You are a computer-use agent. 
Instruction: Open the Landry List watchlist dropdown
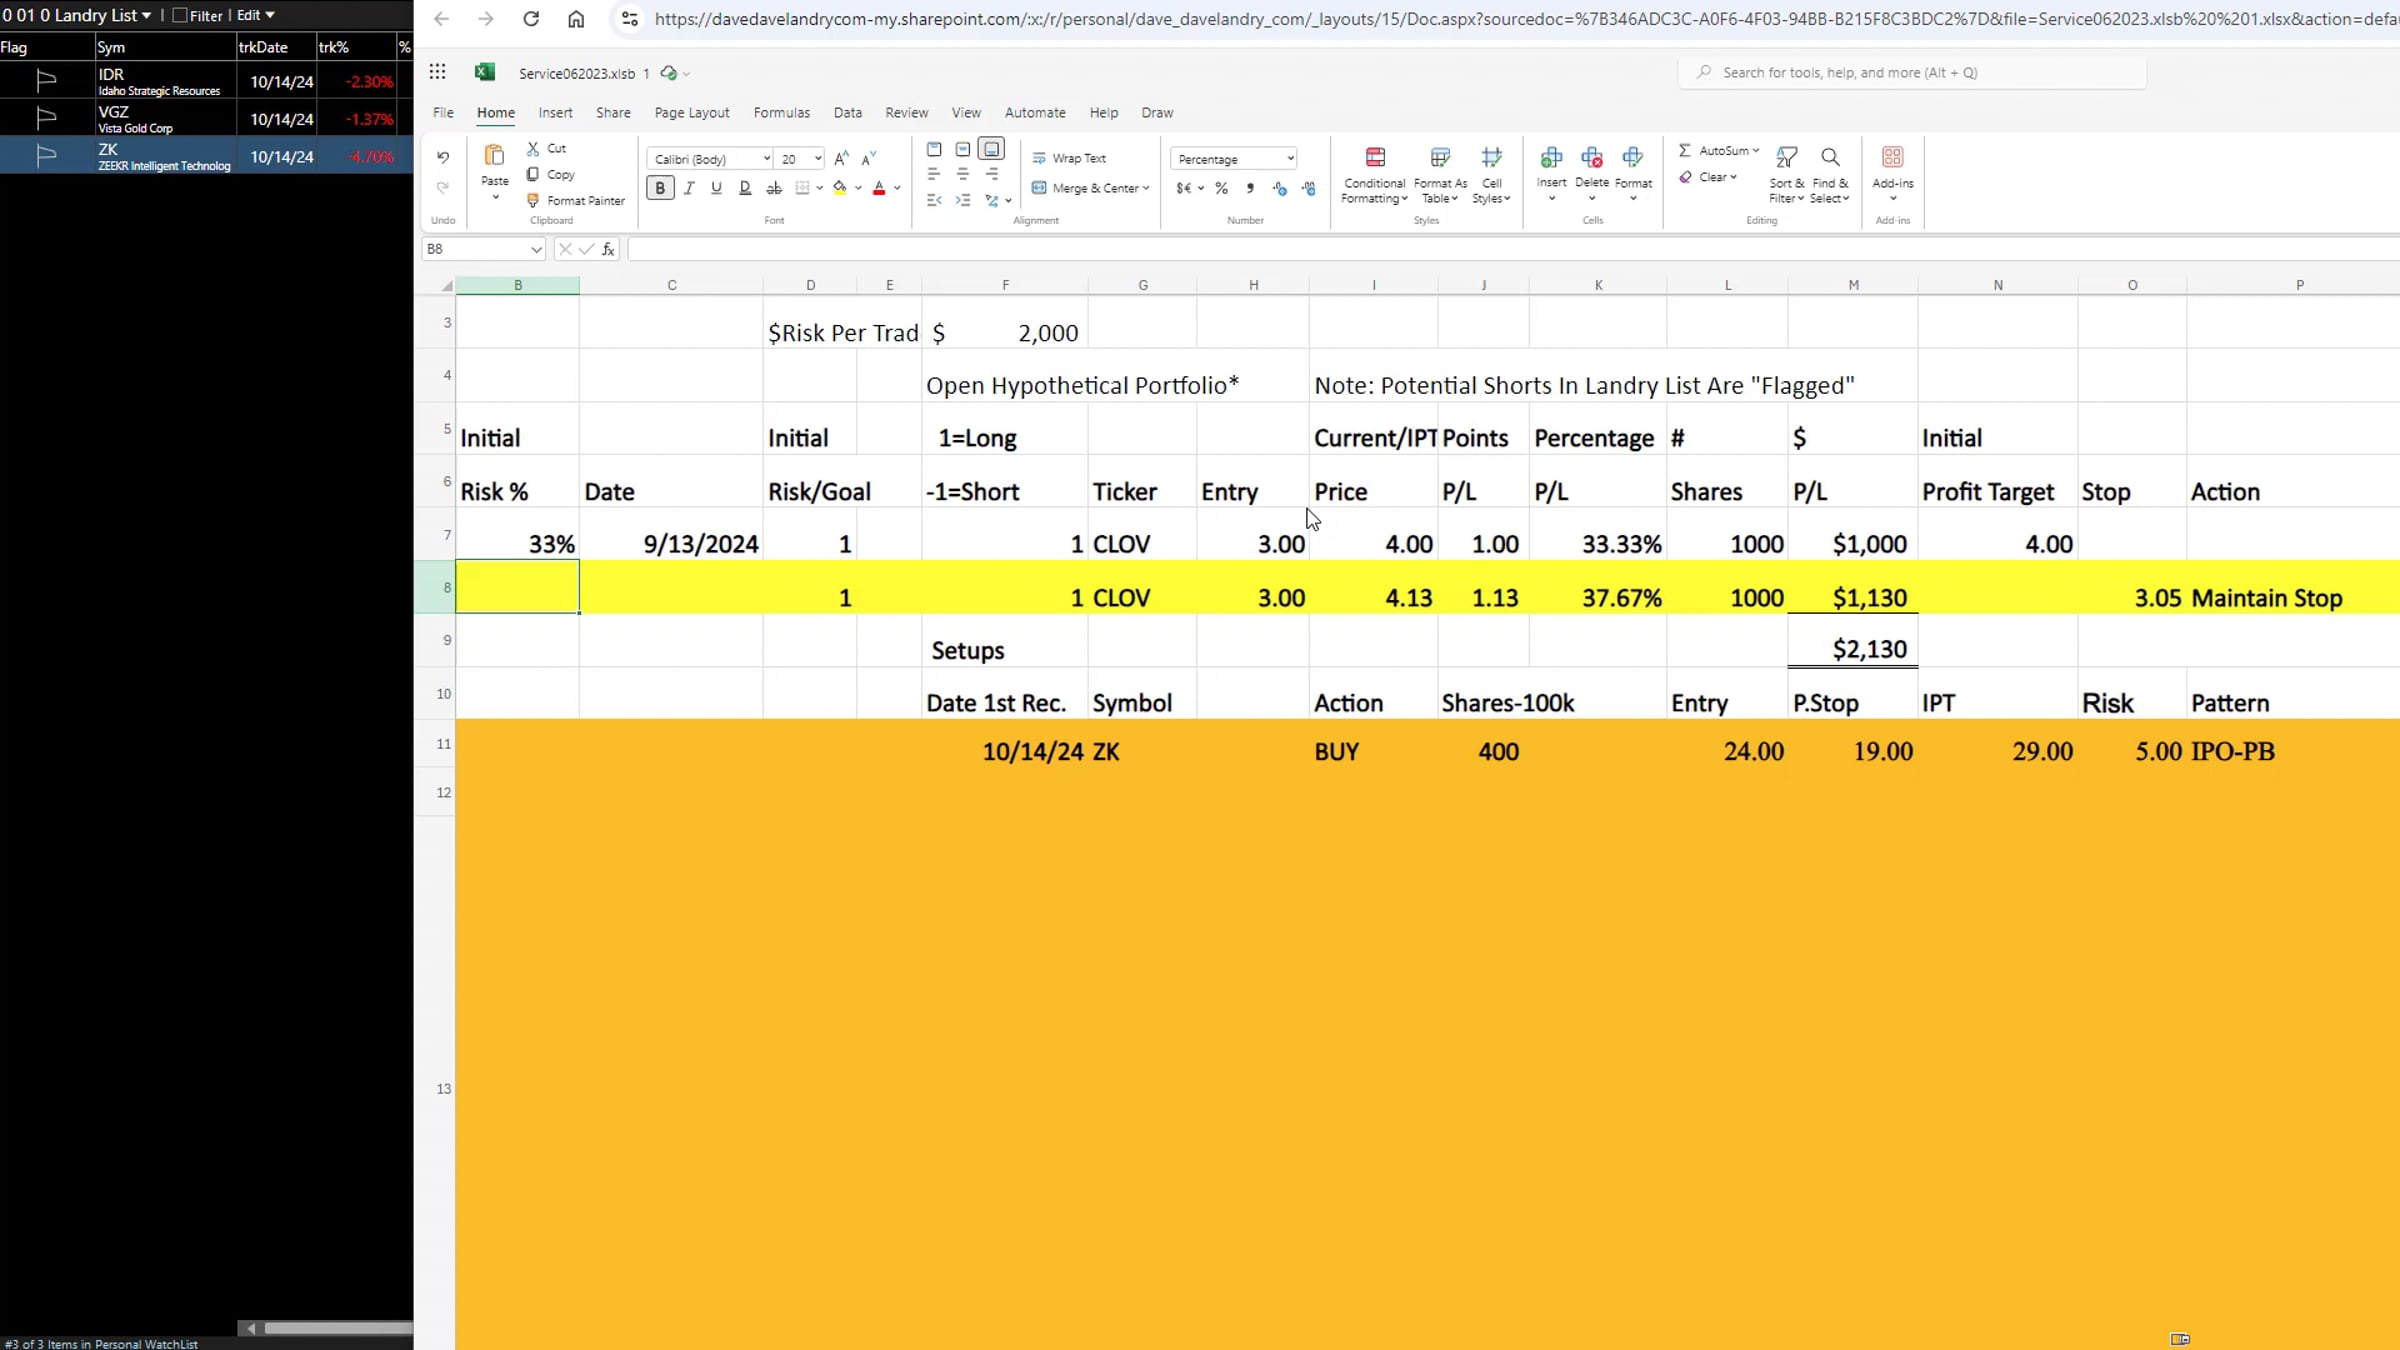coord(77,15)
